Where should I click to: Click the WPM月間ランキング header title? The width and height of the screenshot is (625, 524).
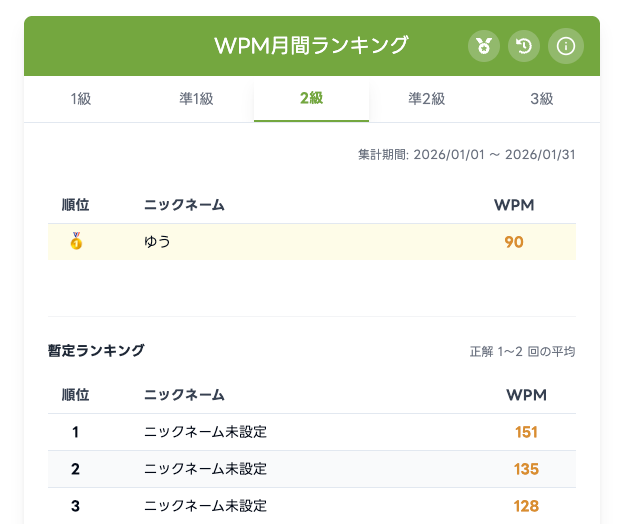311,45
